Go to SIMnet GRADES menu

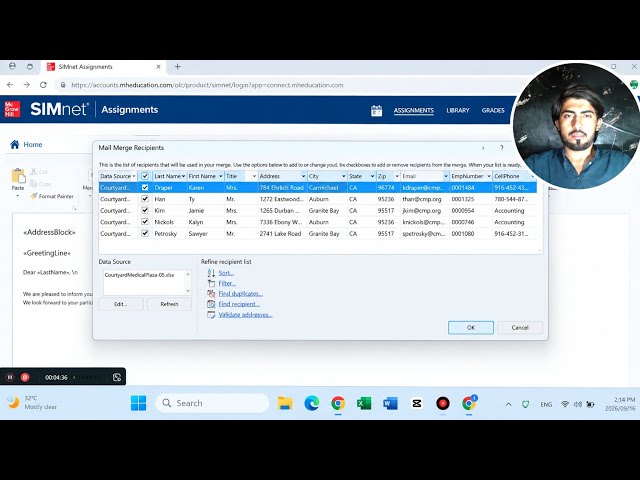coord(493,110)
